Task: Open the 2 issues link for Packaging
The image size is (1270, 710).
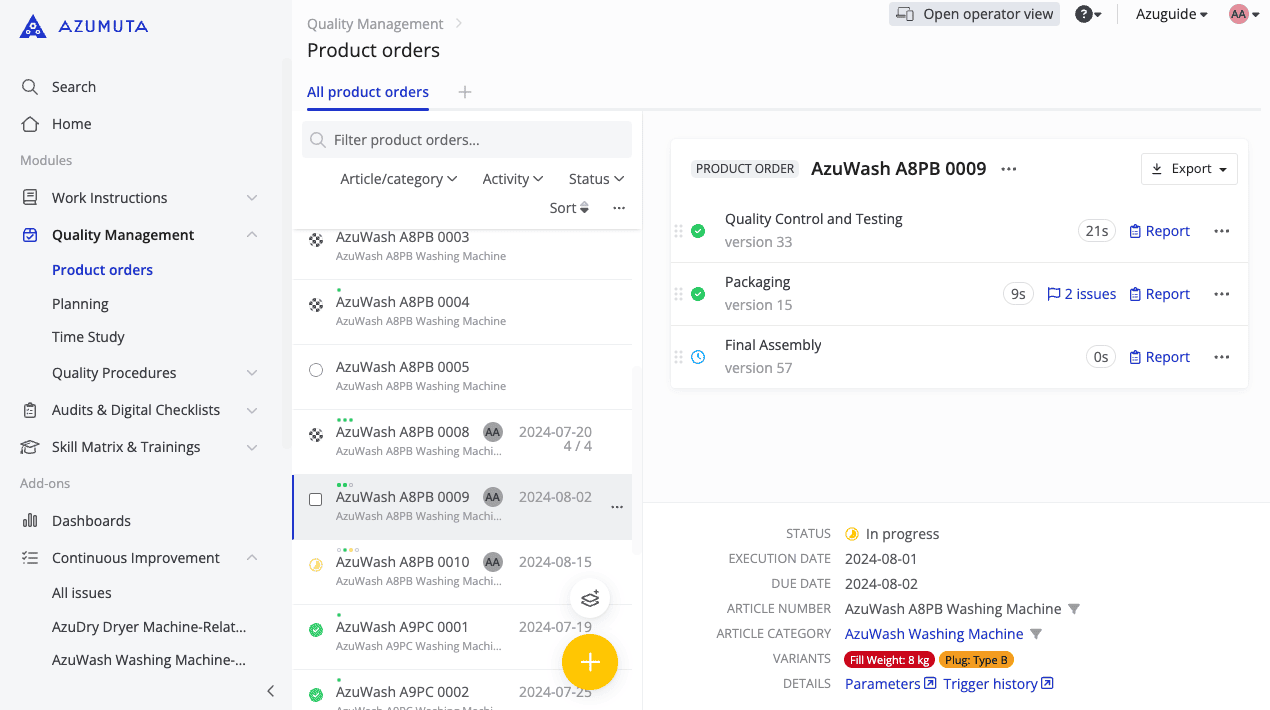Action: point(1081,294)
